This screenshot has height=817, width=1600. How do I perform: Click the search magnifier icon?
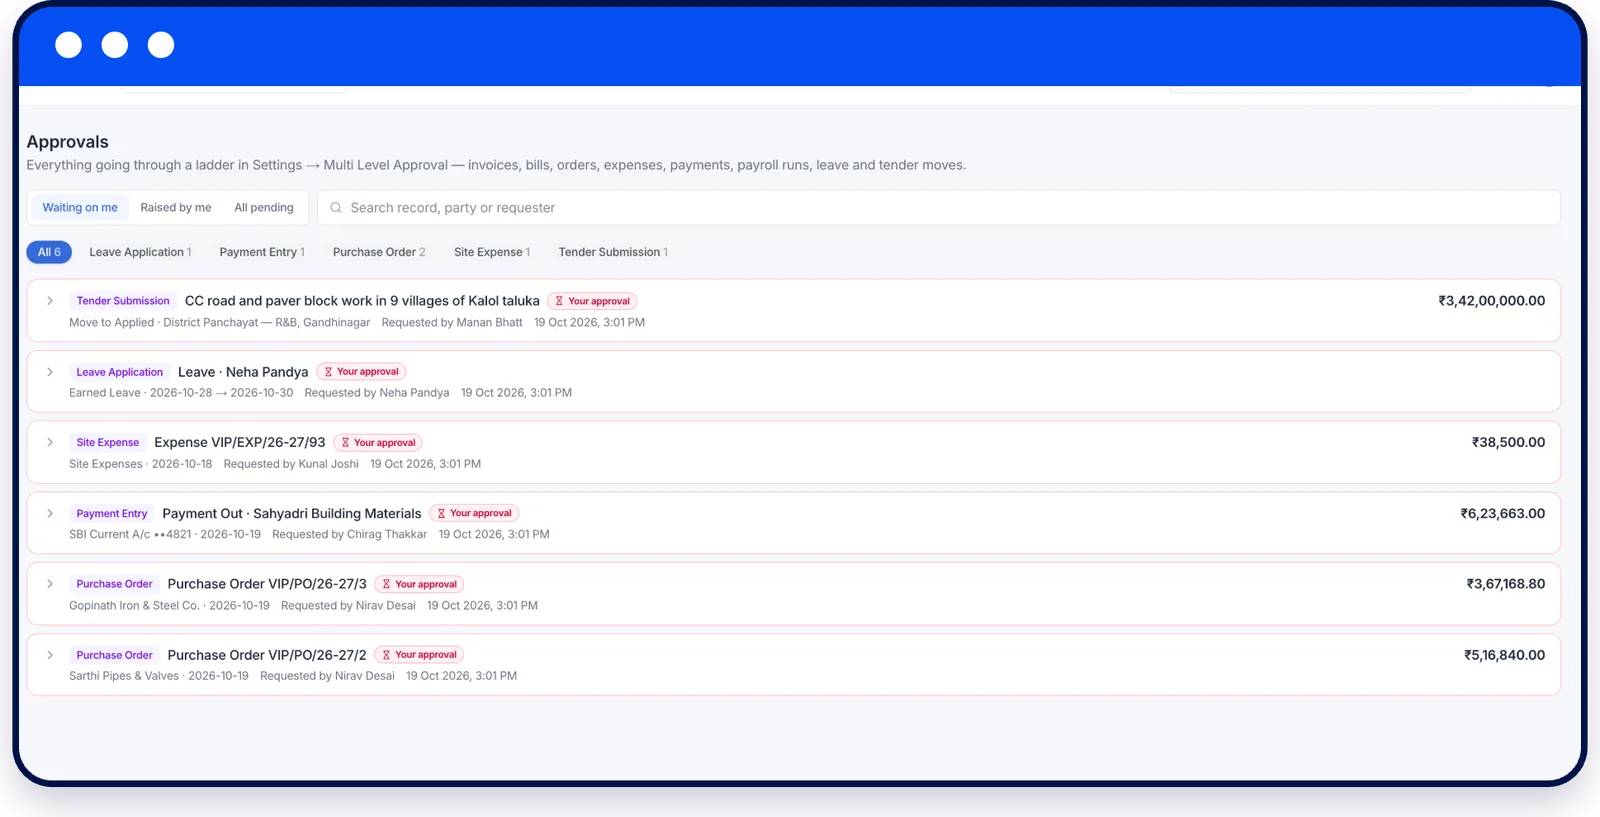coord(336,208)
